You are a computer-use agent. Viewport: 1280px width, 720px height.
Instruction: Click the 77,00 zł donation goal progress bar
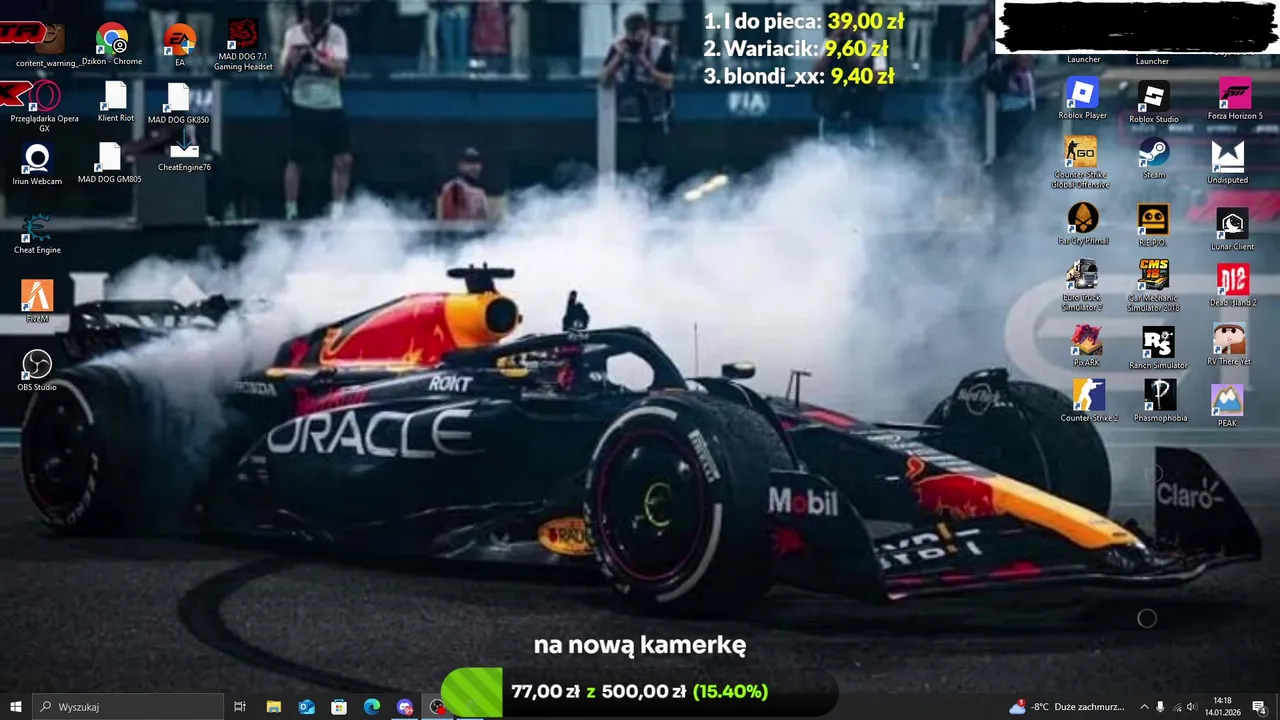pyautogui.click(x=638, y=692)
